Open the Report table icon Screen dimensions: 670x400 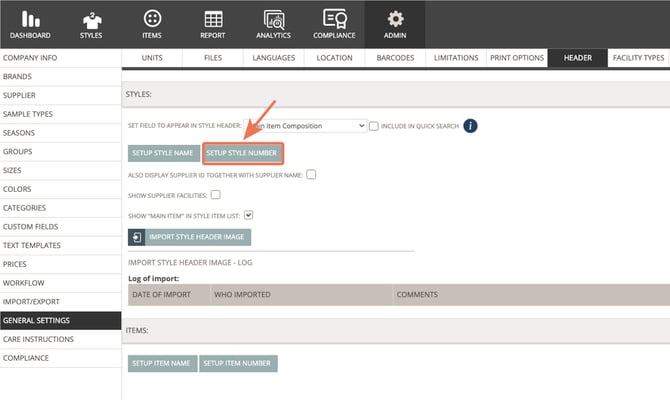click(213, 18)
